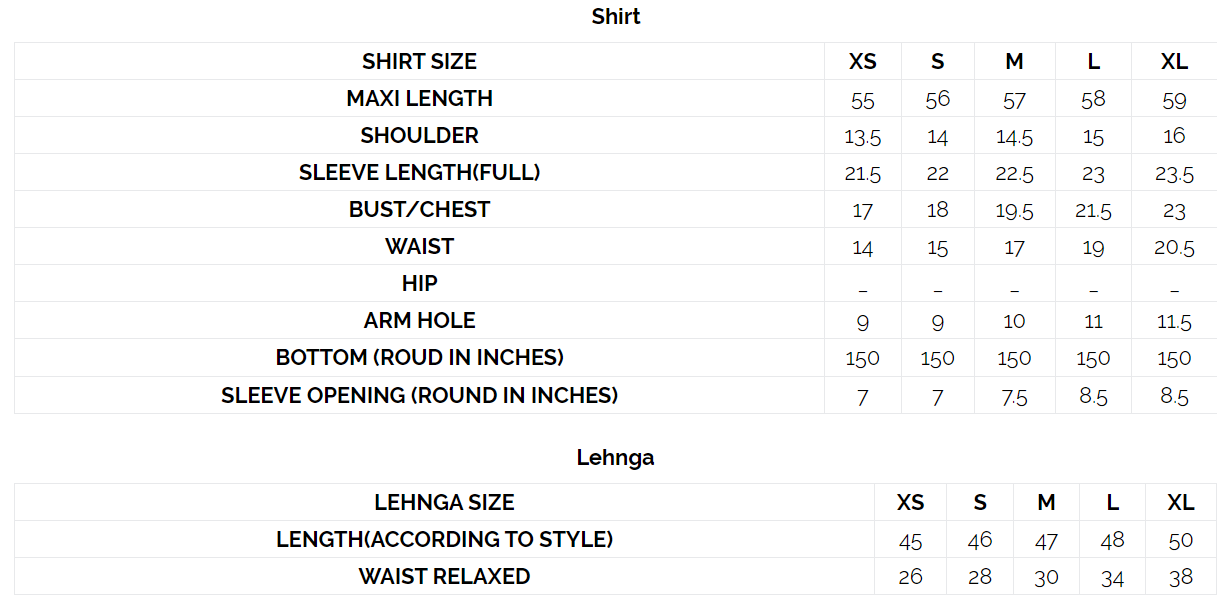
Task: Select the MAXI LENGTH row label
Action: (419, 99)
